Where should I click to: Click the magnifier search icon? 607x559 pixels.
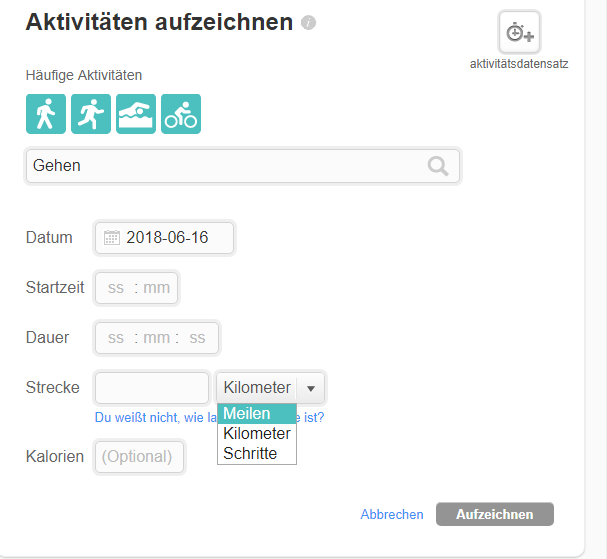[x=438, y=166]
